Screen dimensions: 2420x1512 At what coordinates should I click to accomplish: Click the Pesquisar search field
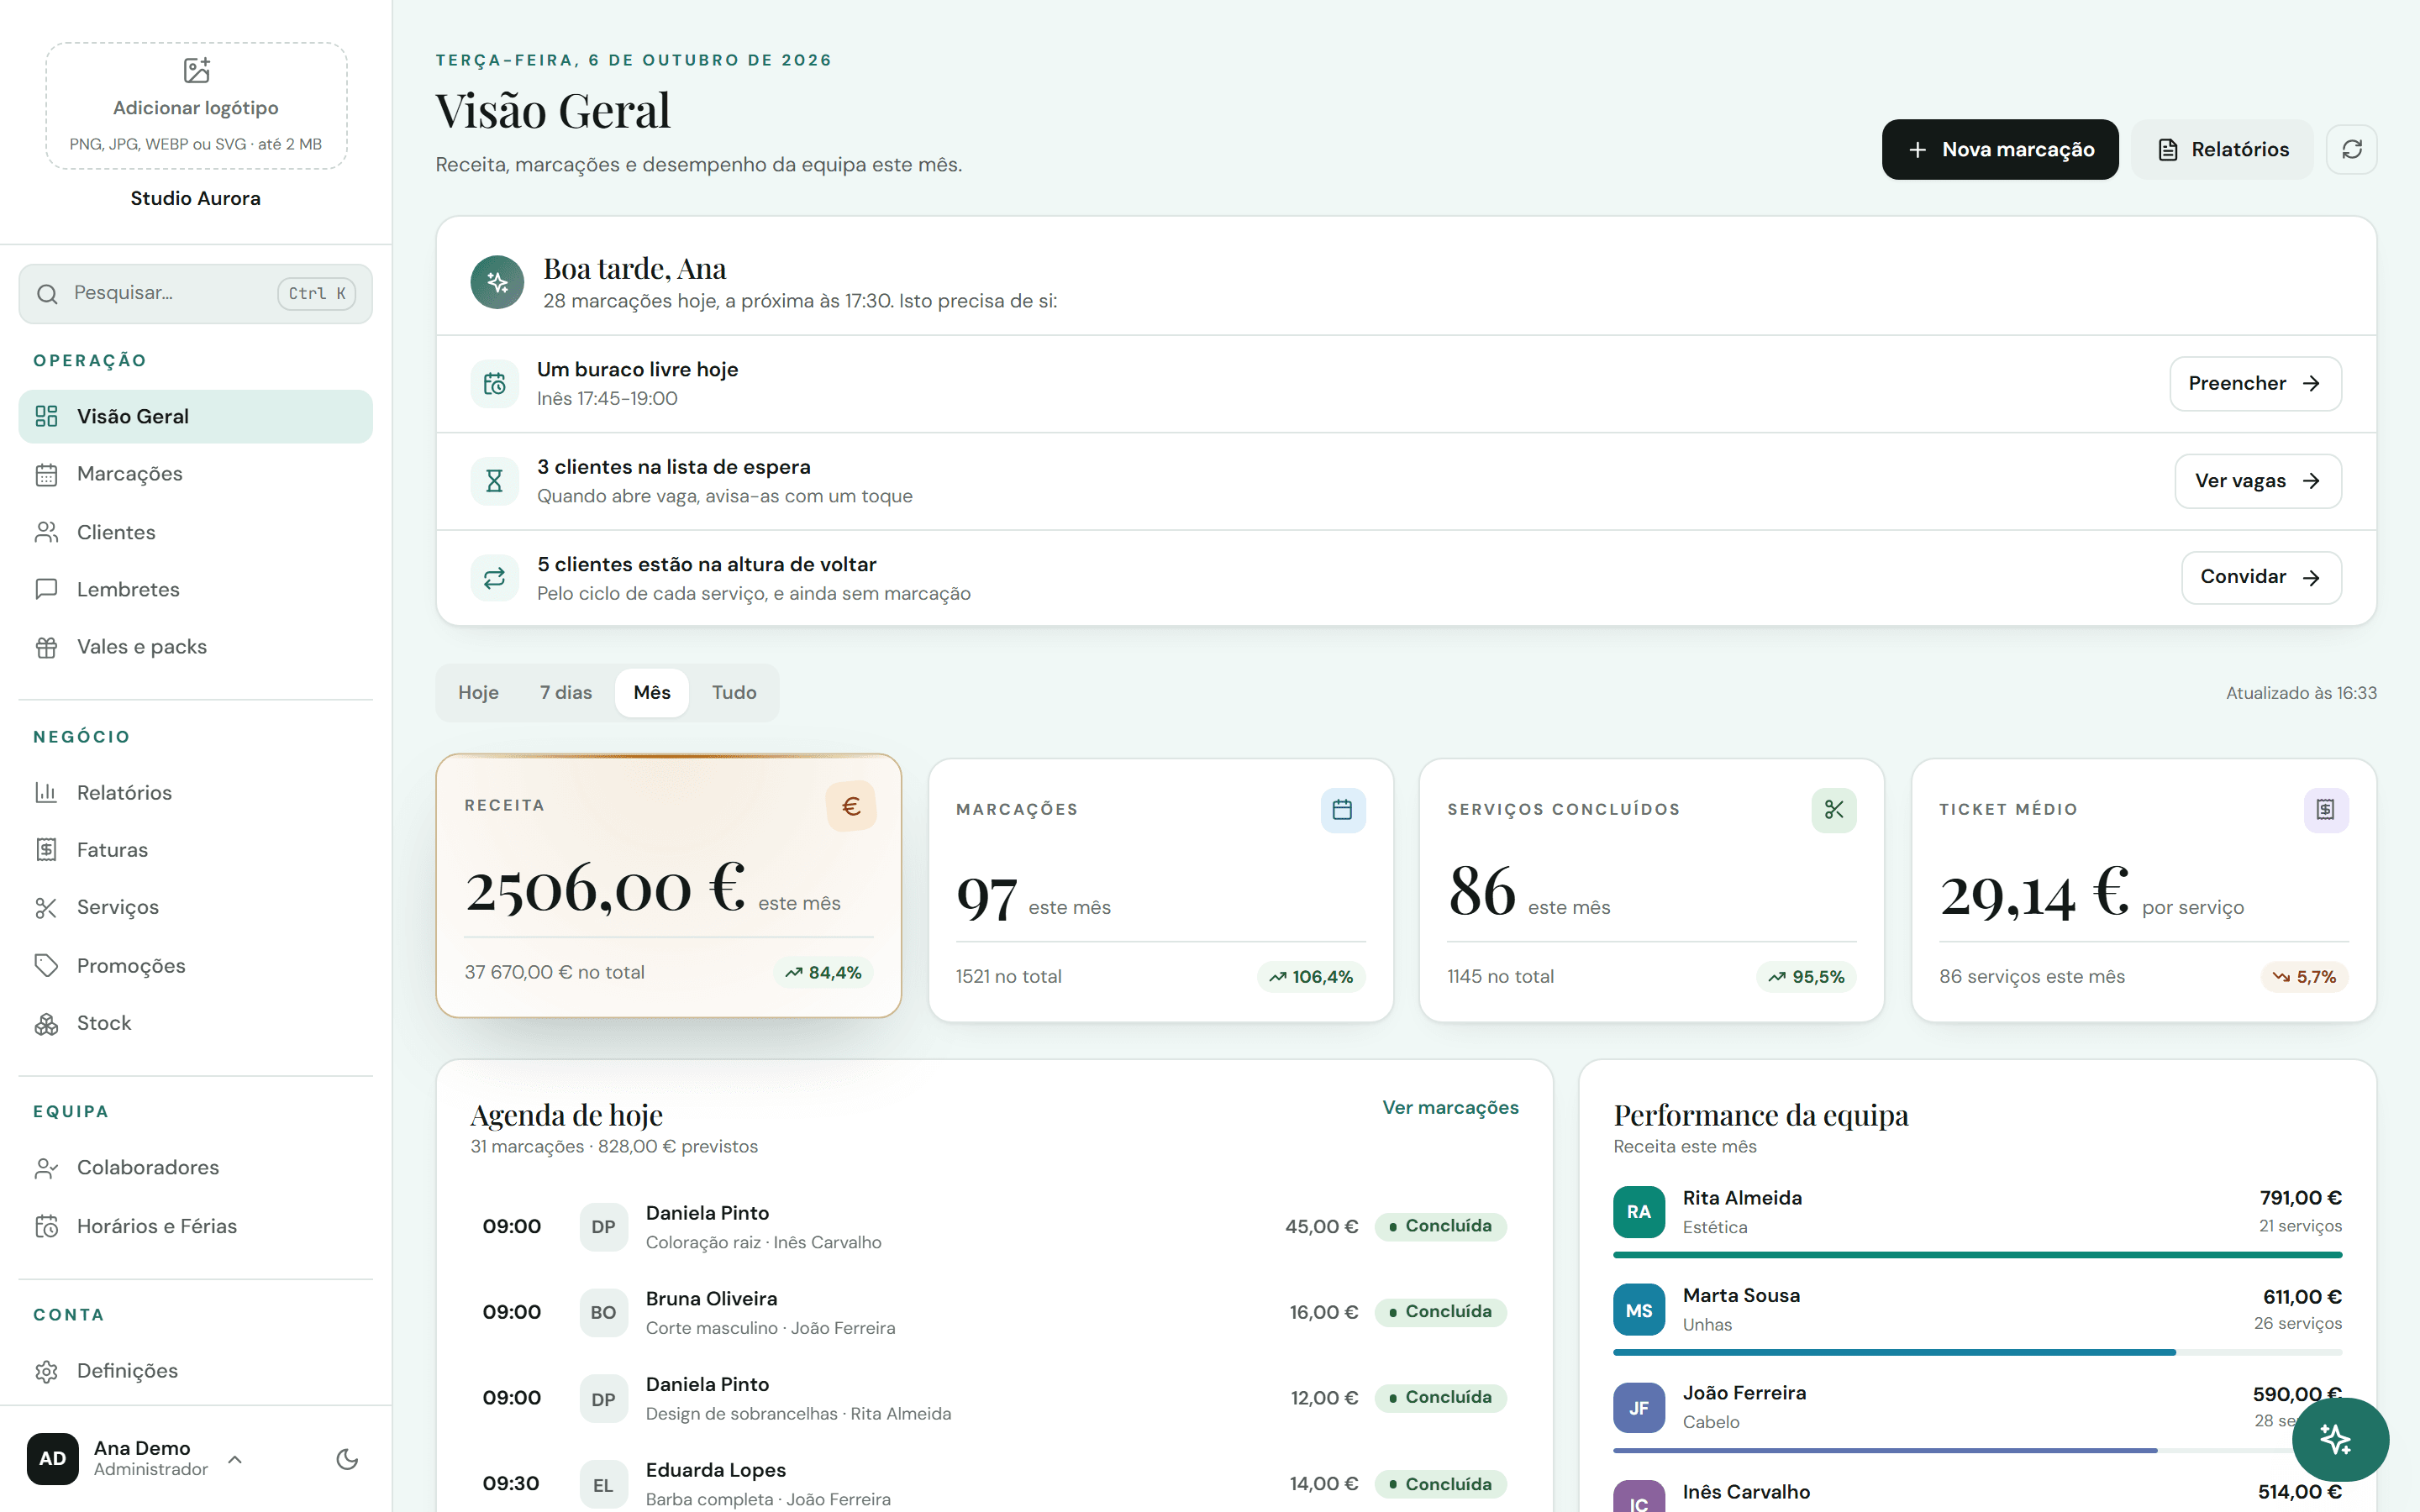(195, 294)
